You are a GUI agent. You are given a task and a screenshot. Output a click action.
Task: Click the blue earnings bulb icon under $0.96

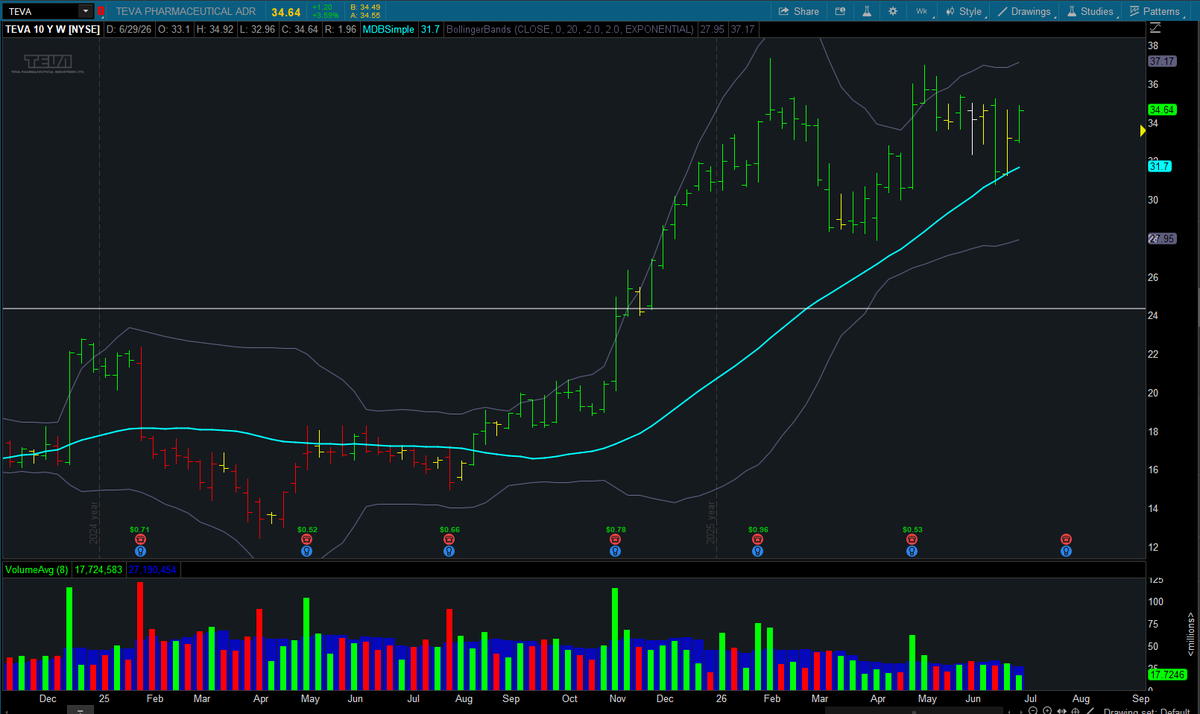pyautogui.click(x=759, y=550)
